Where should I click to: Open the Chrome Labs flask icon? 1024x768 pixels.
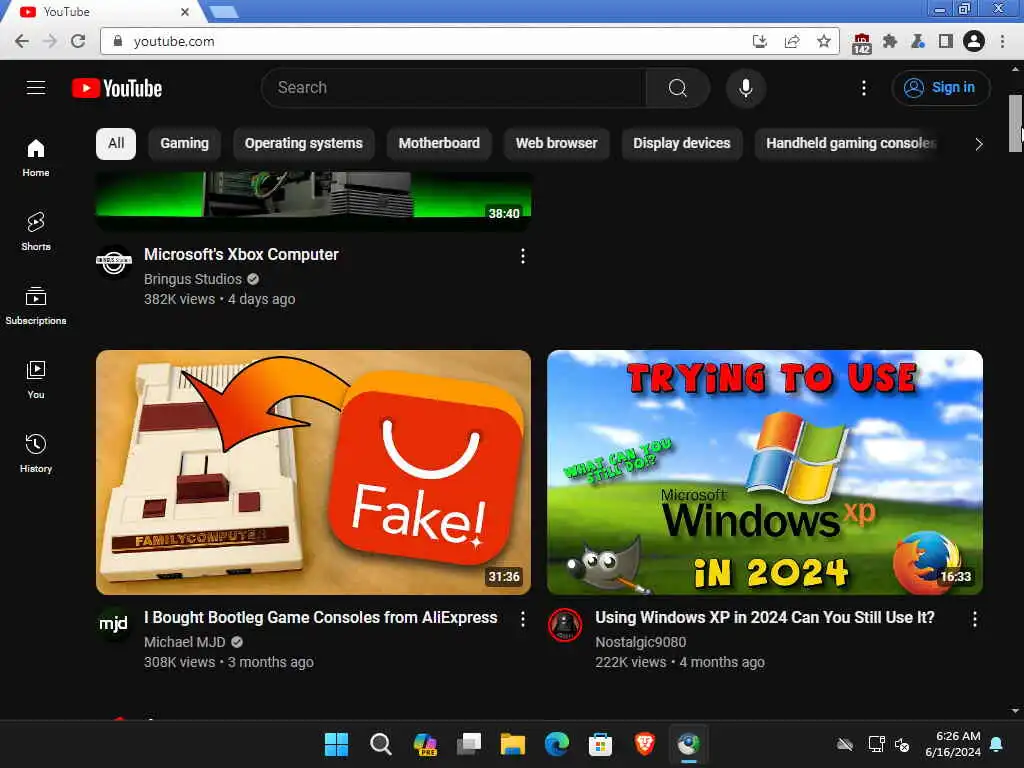tap(918, 41)
